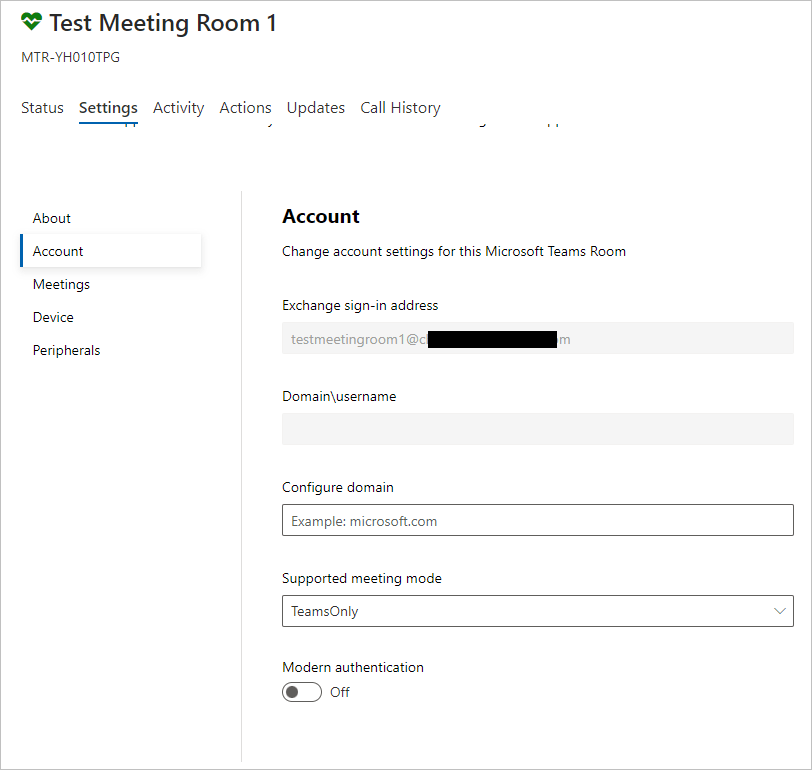Viewport: 812px width, 770px height.
Task: Go to the Updates tab
Action: pyautogui.click(x=316, y=108)
